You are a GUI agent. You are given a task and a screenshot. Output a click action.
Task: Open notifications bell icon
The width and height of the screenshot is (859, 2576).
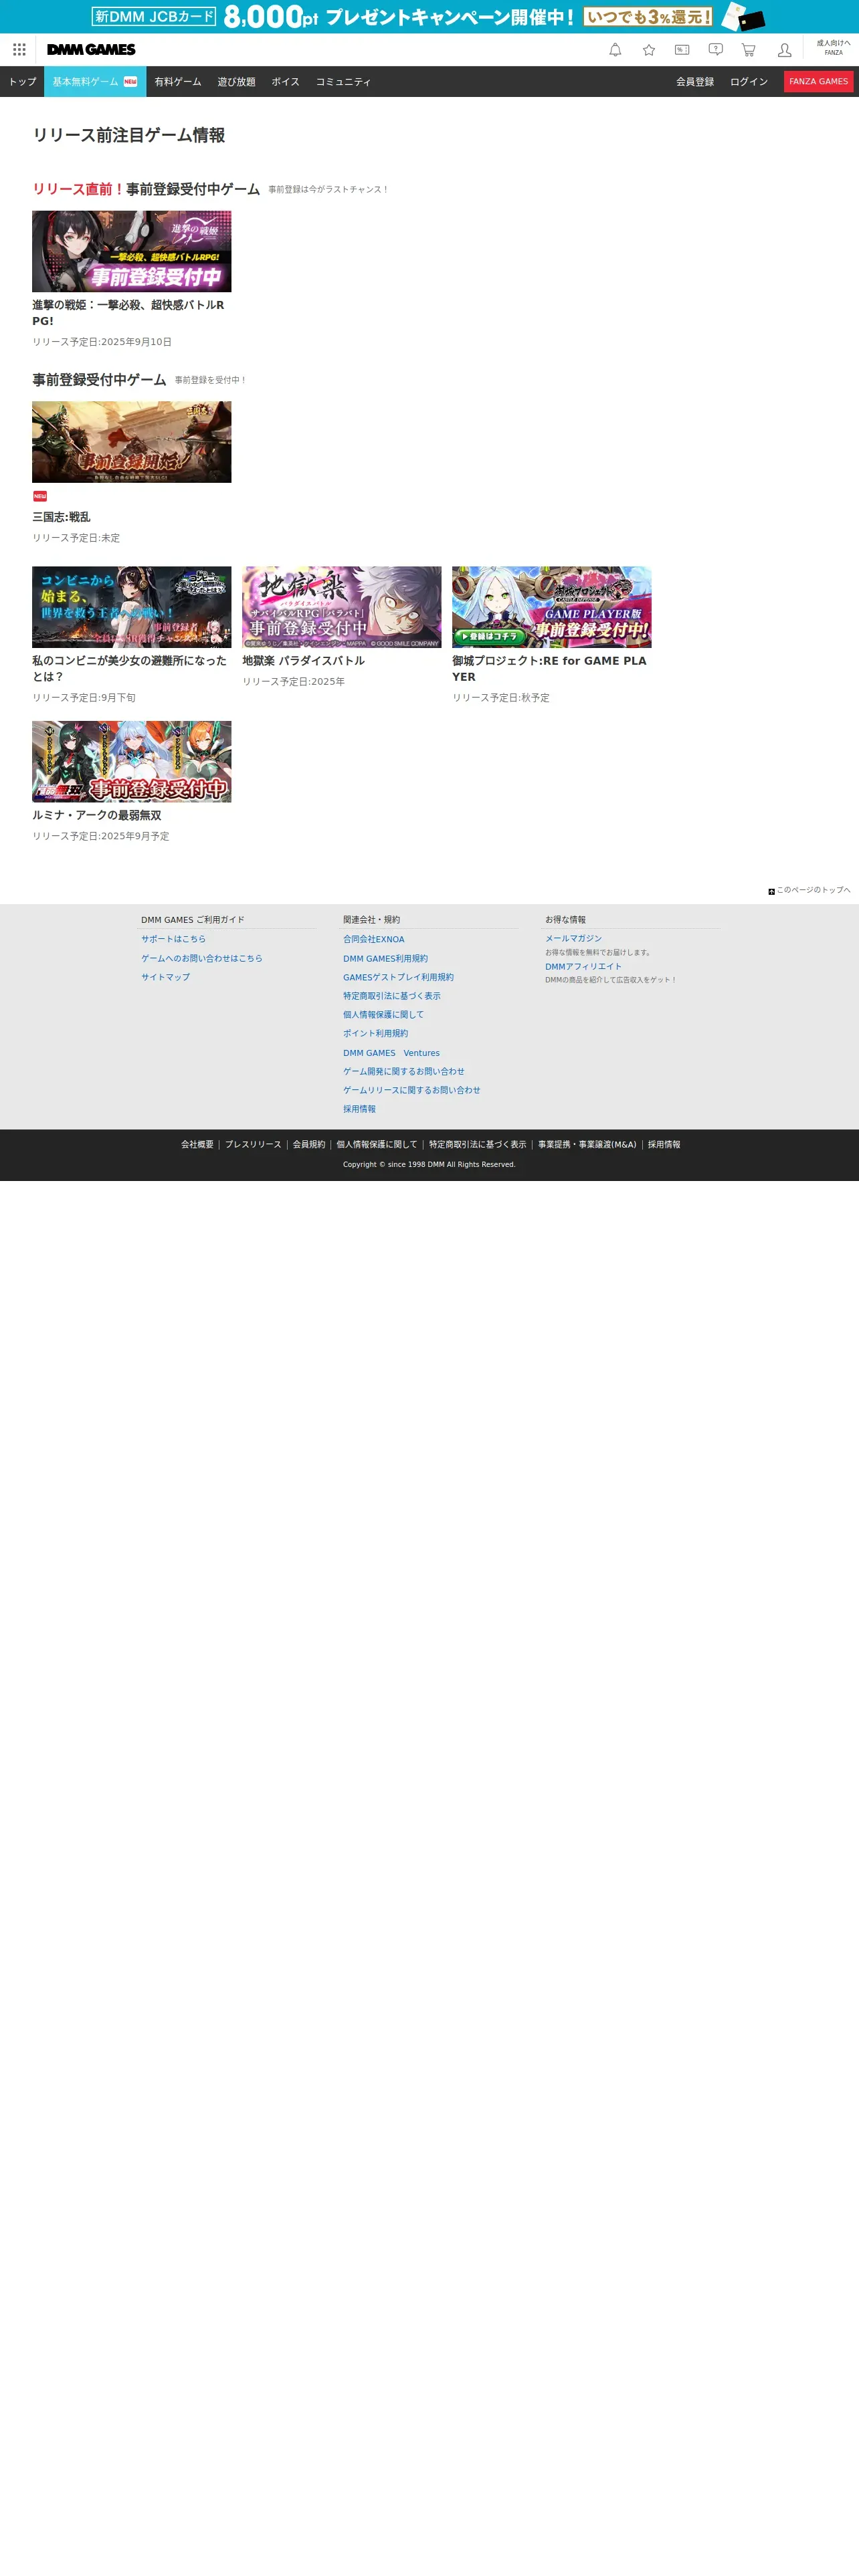tap(615, 50)
